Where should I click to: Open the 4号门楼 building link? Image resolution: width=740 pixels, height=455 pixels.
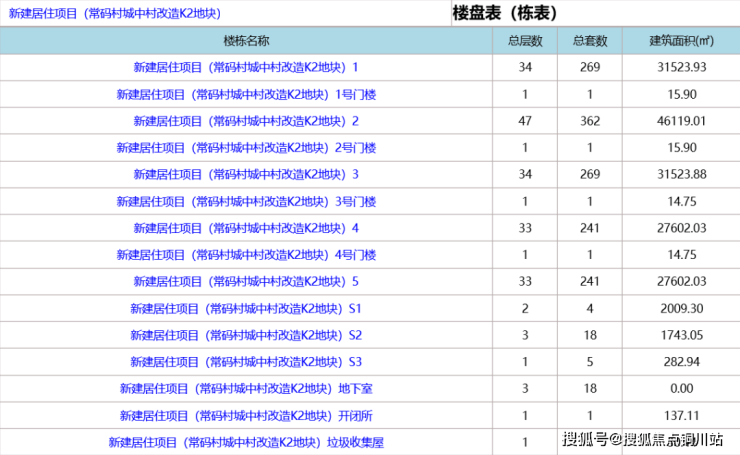[x=246, y=254]
